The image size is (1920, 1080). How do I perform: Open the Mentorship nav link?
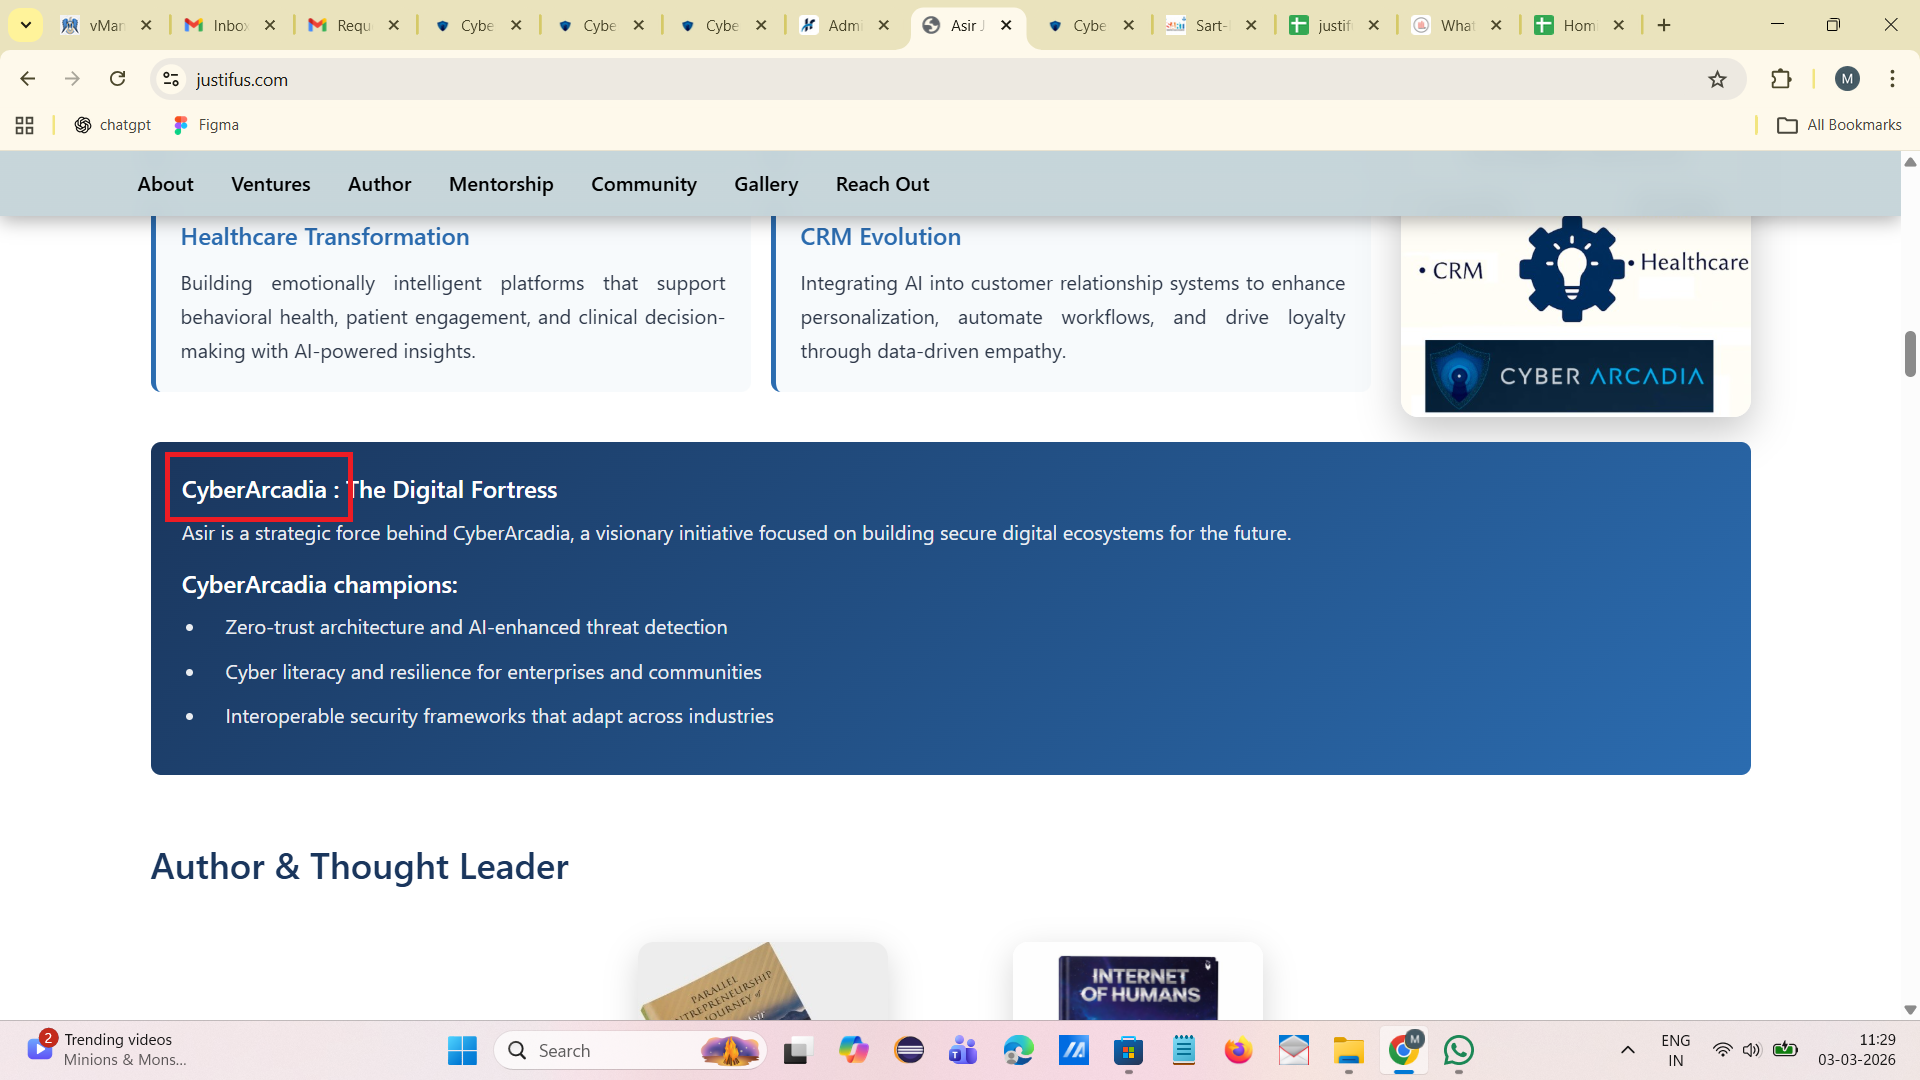click(x=501, y=184)
